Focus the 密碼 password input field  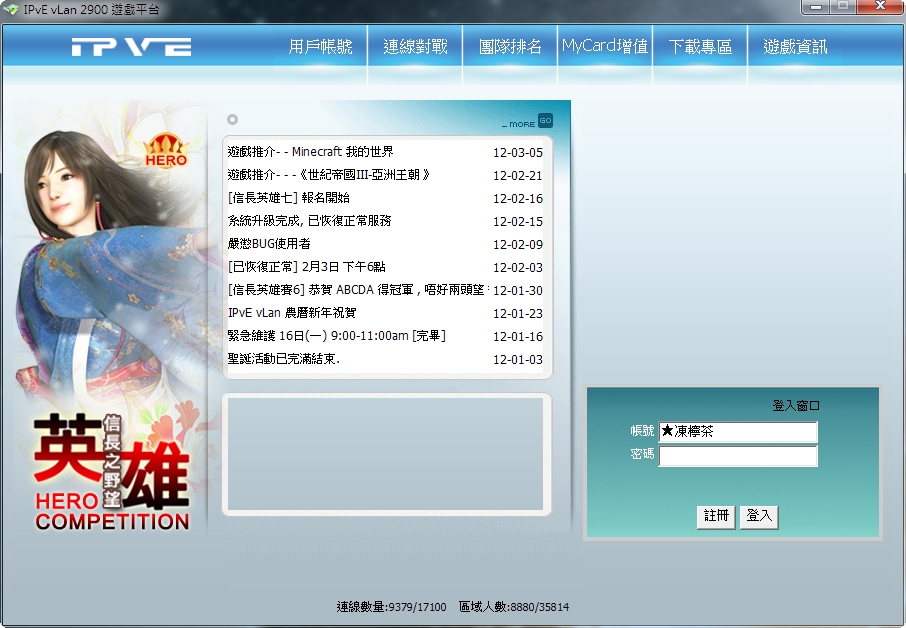point(738,456)
